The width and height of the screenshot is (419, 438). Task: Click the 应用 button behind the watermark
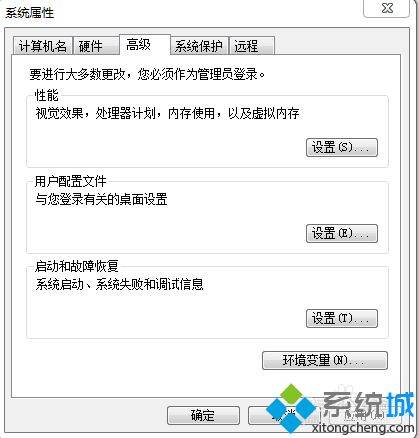[x=363, y=415]
